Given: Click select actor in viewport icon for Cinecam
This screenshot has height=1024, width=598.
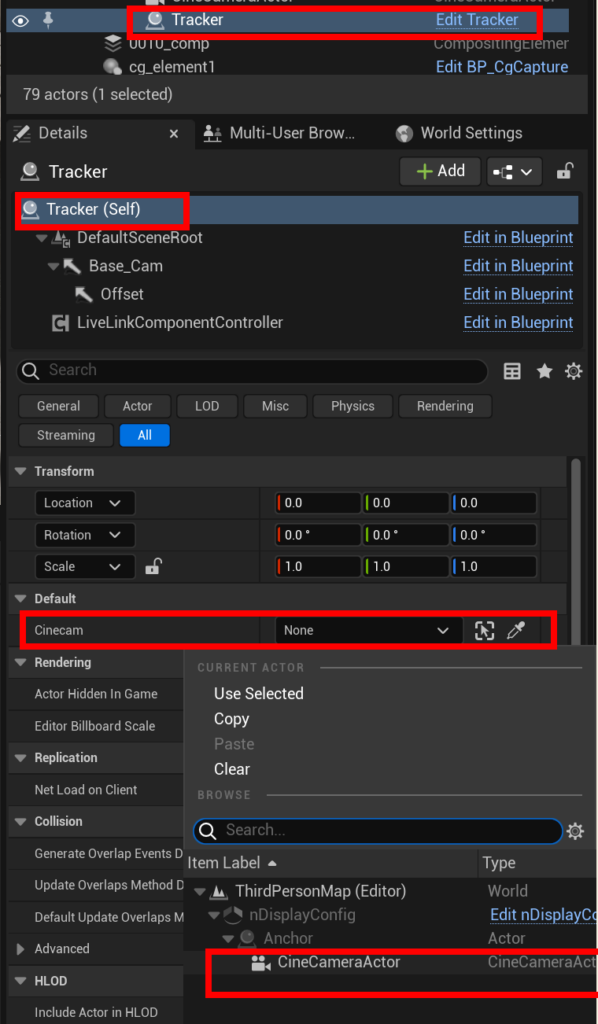Looking at the screenshot, I should tap(484, 631).
